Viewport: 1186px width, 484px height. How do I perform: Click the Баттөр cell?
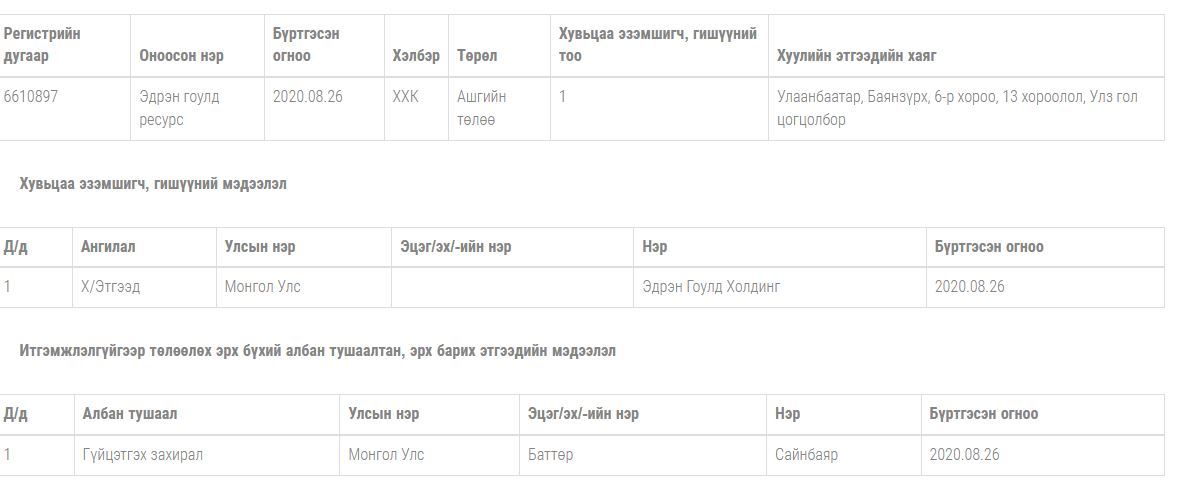pyautogui.click(x=551, y=455)
